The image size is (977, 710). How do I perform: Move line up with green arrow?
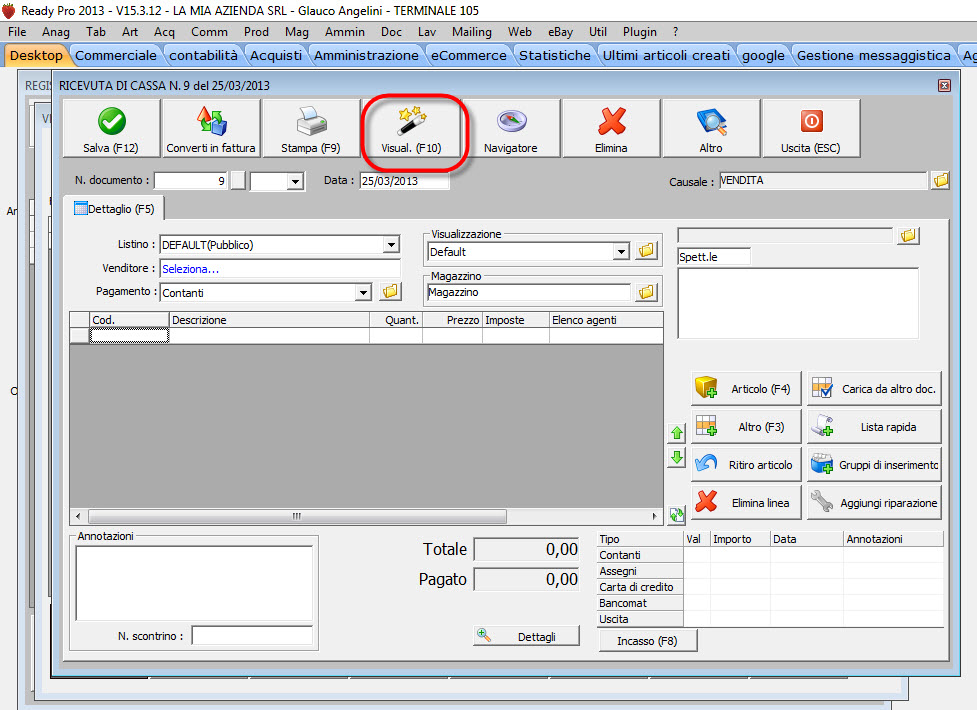677,432
